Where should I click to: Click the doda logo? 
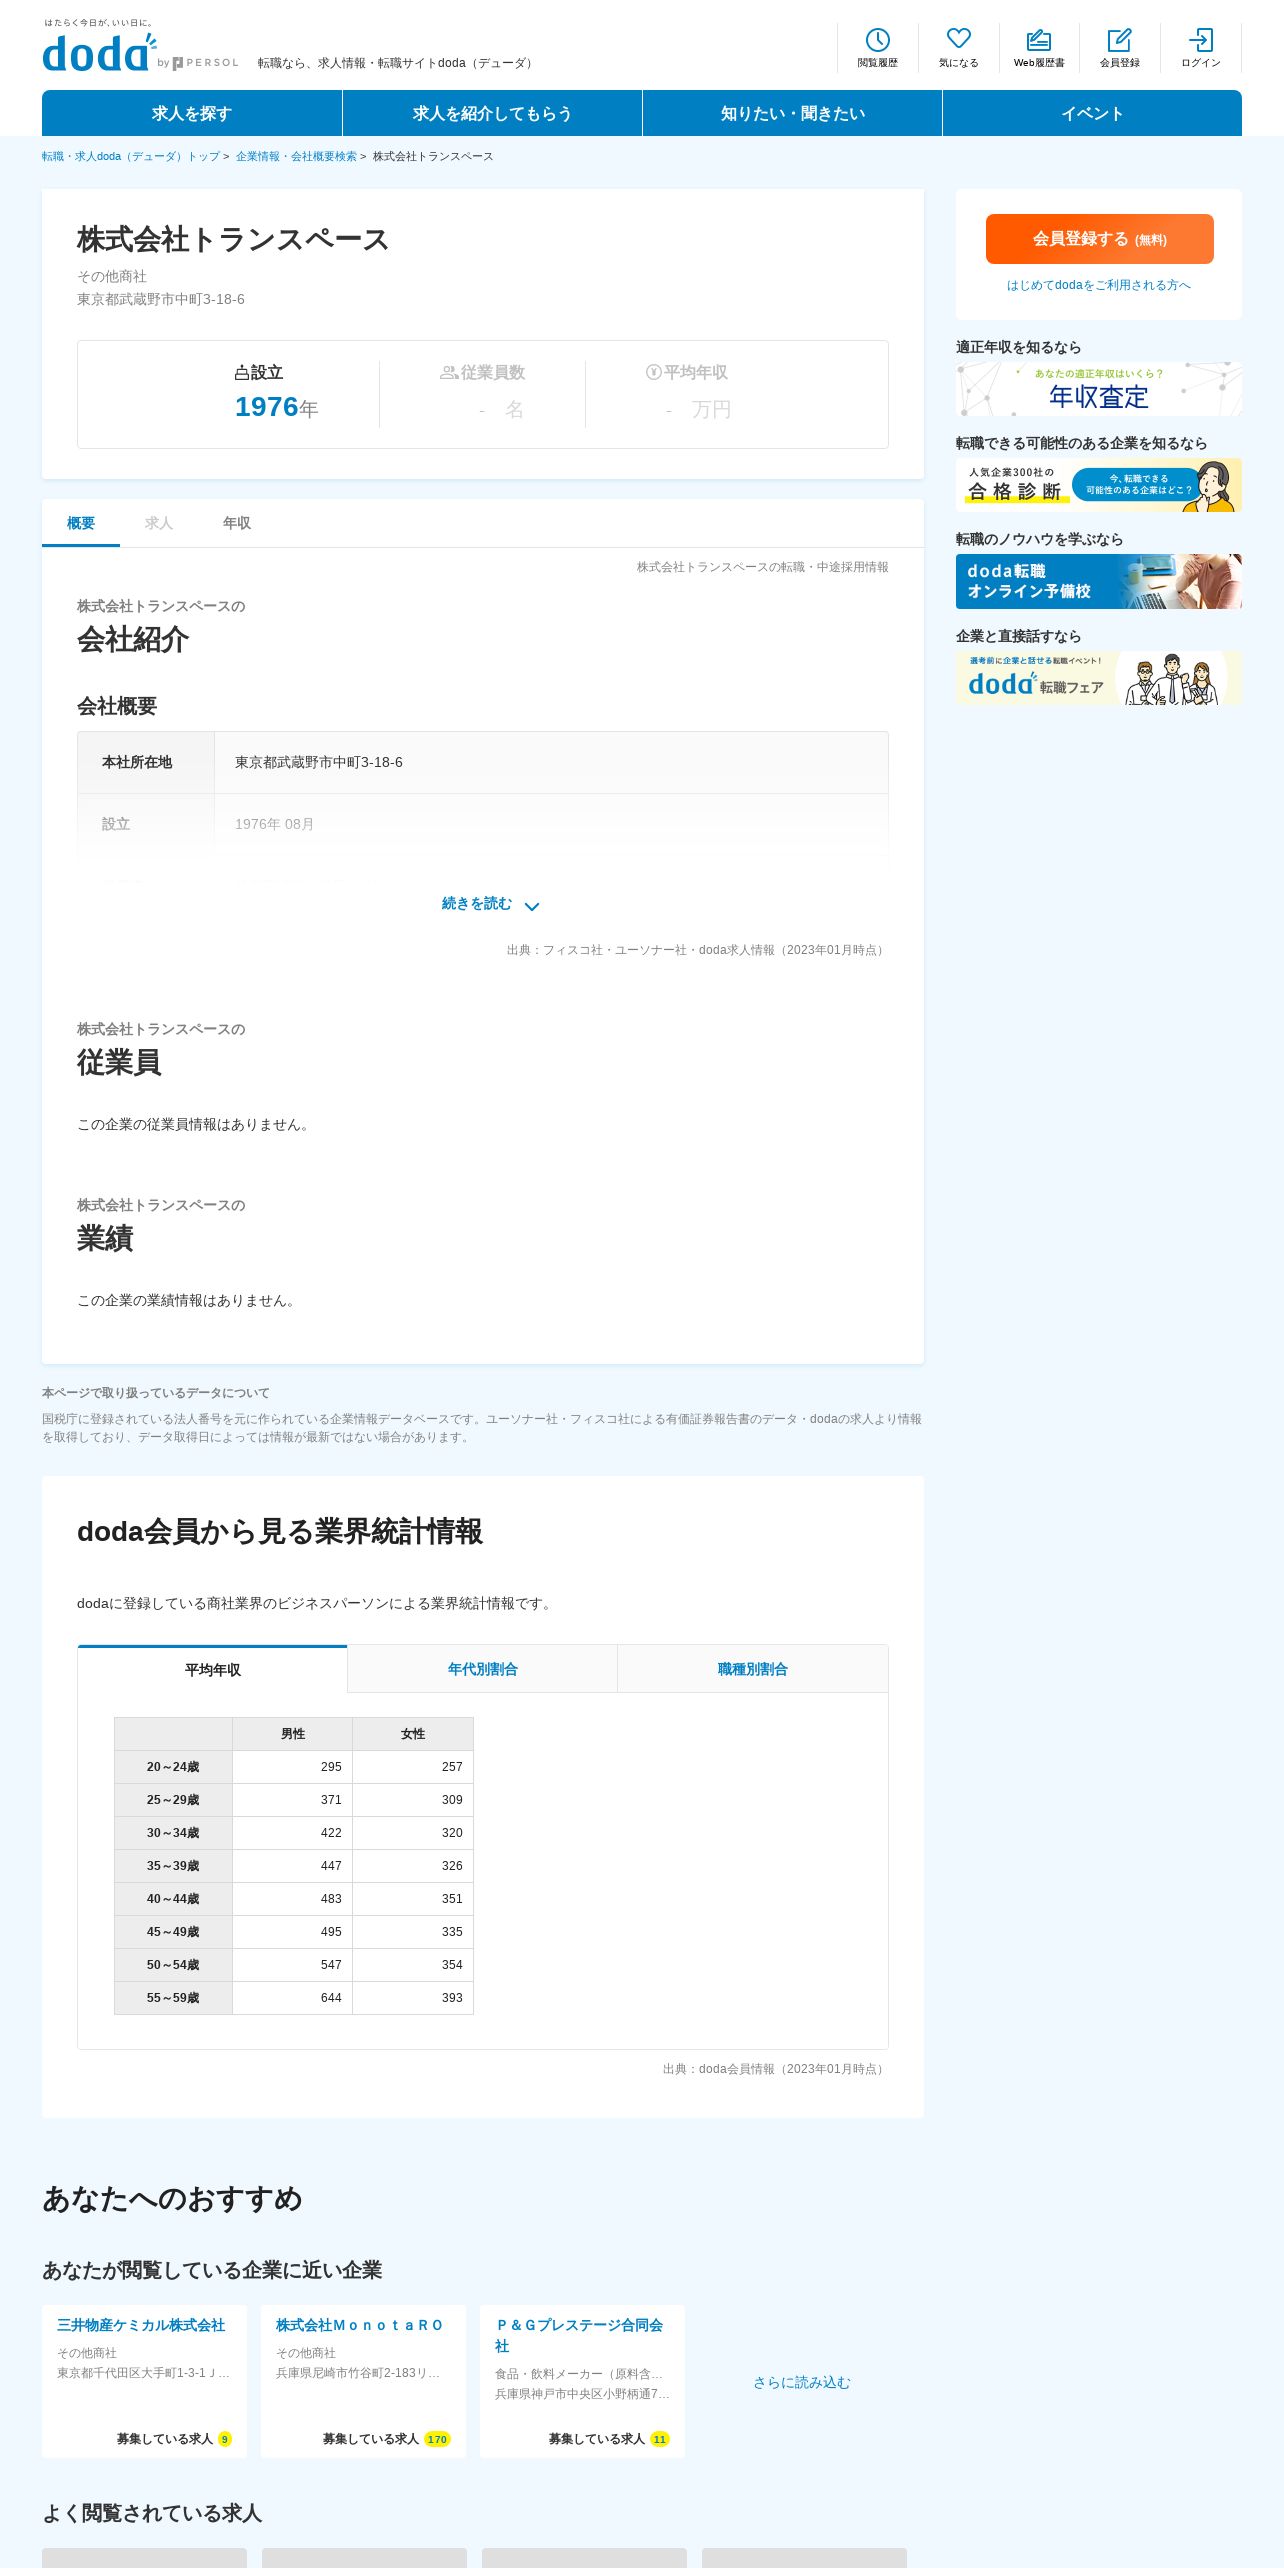click(100, 52)
